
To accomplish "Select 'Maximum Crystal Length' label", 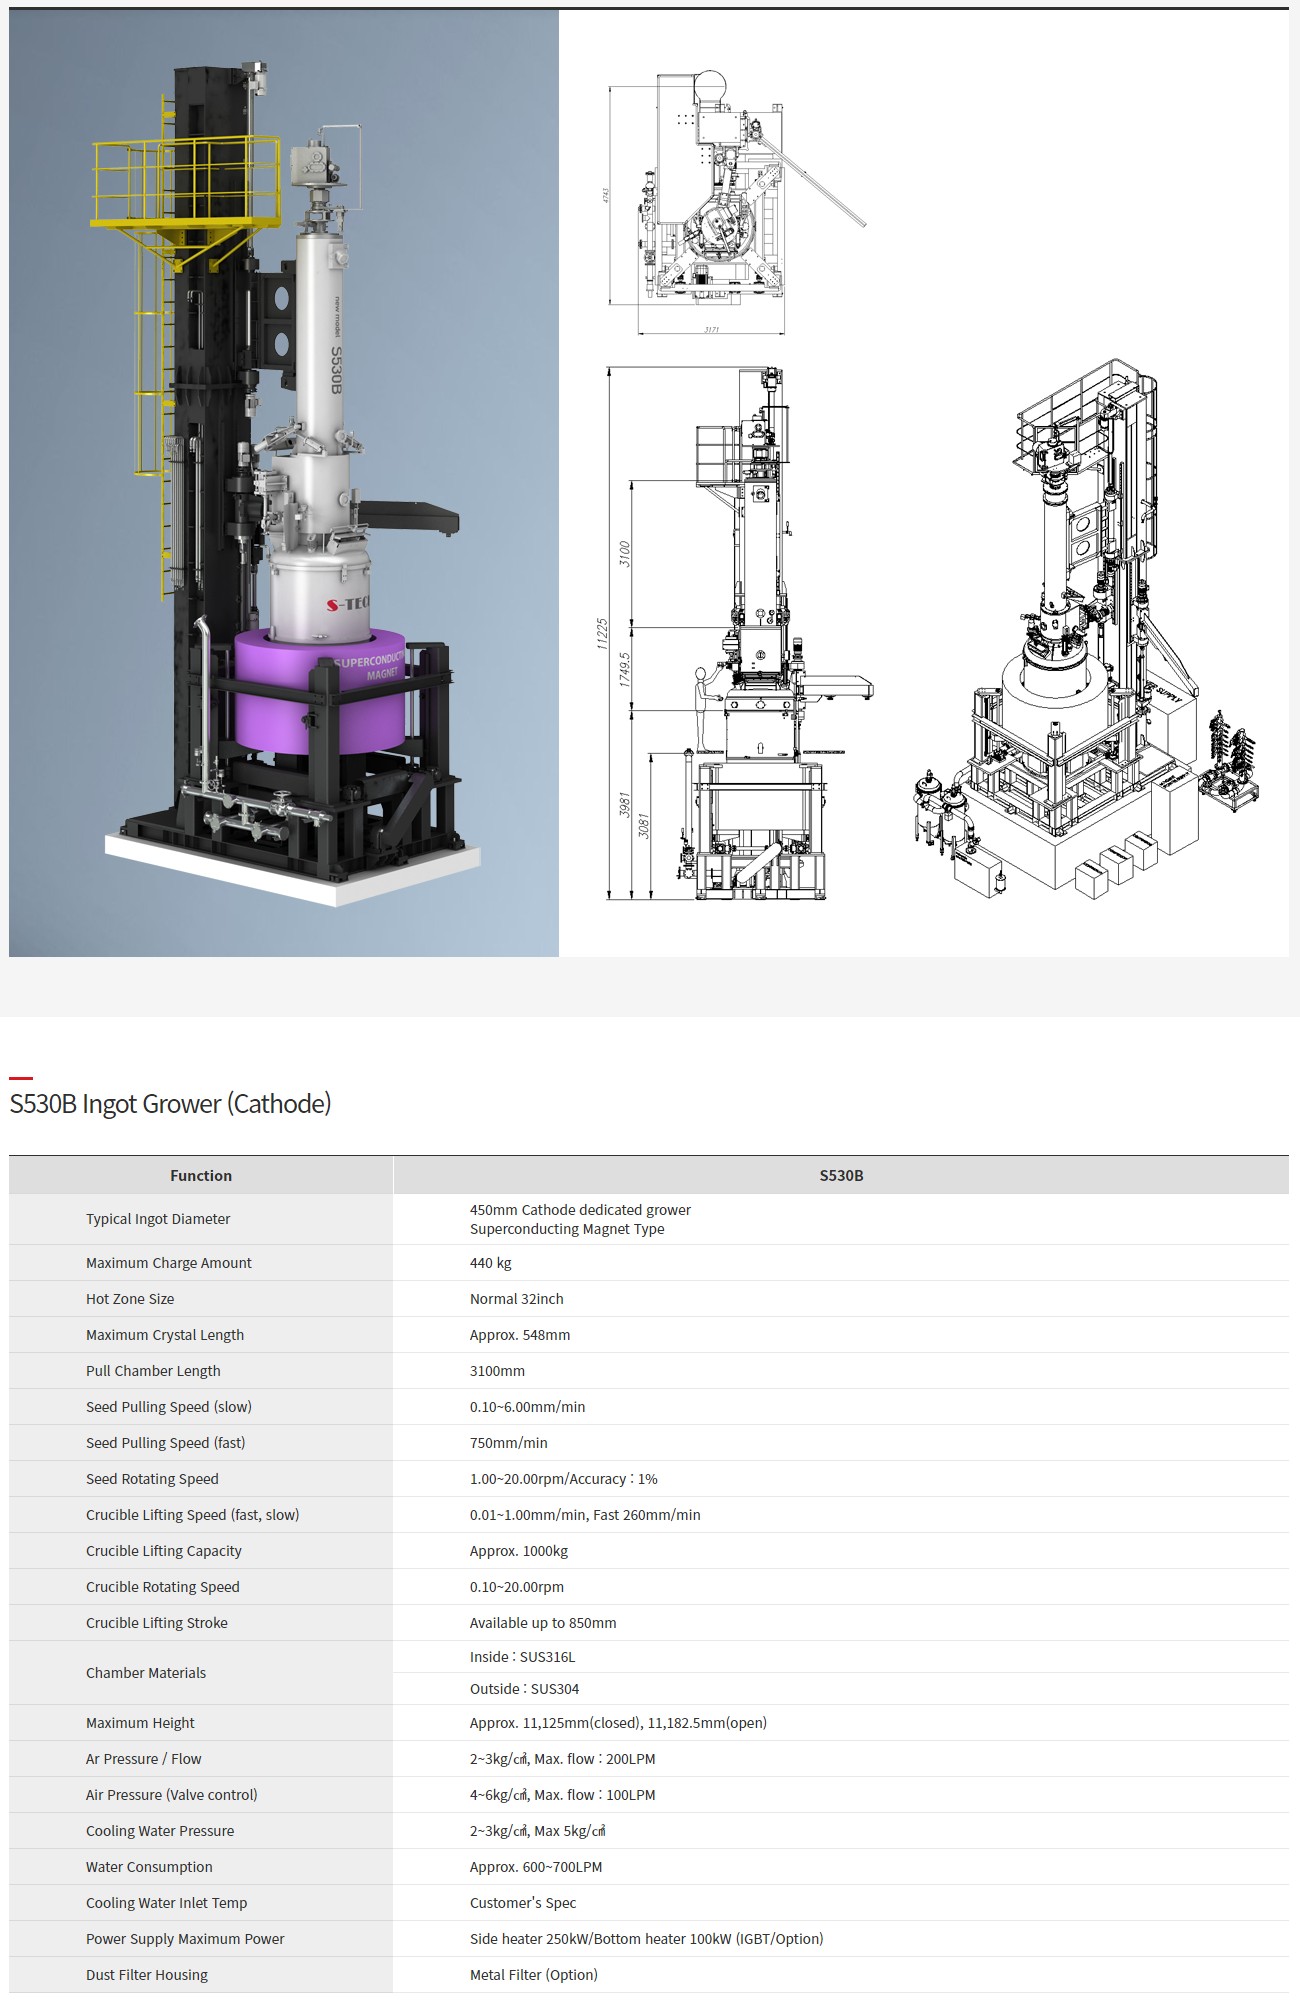I will click(x=165, y=1335).
